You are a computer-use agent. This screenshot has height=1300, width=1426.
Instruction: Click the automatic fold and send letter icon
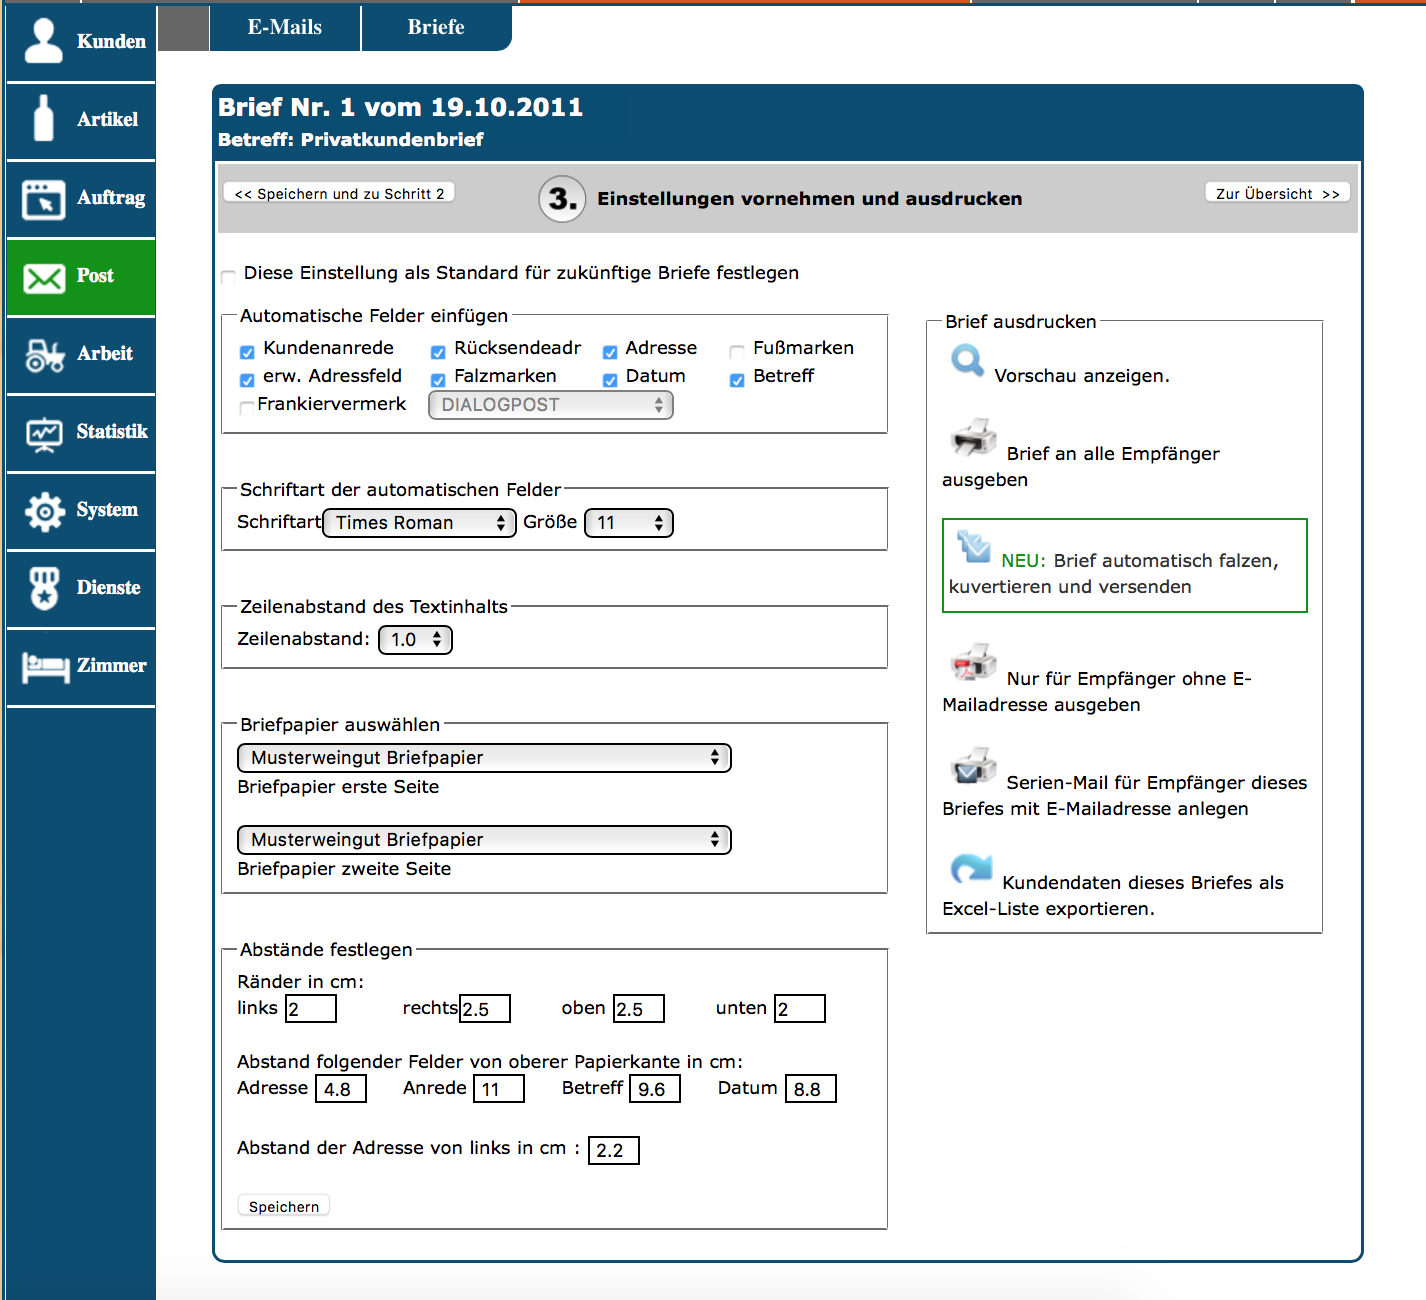pos(973,546)
